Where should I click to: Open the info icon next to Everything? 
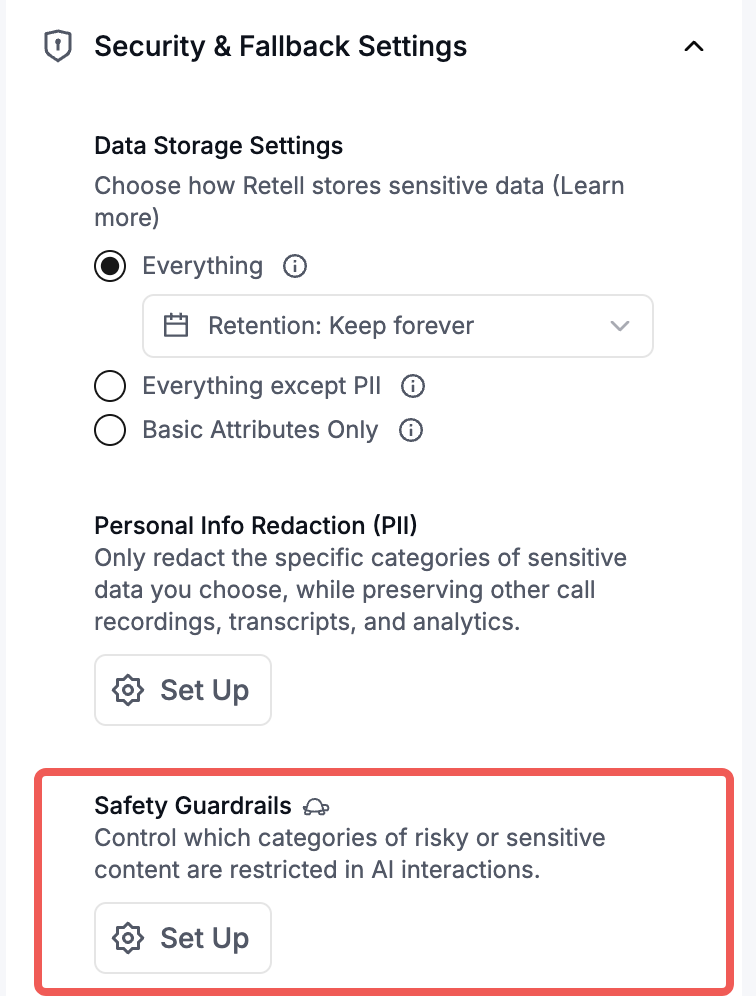pyautogui.click(x=295, y=266)
